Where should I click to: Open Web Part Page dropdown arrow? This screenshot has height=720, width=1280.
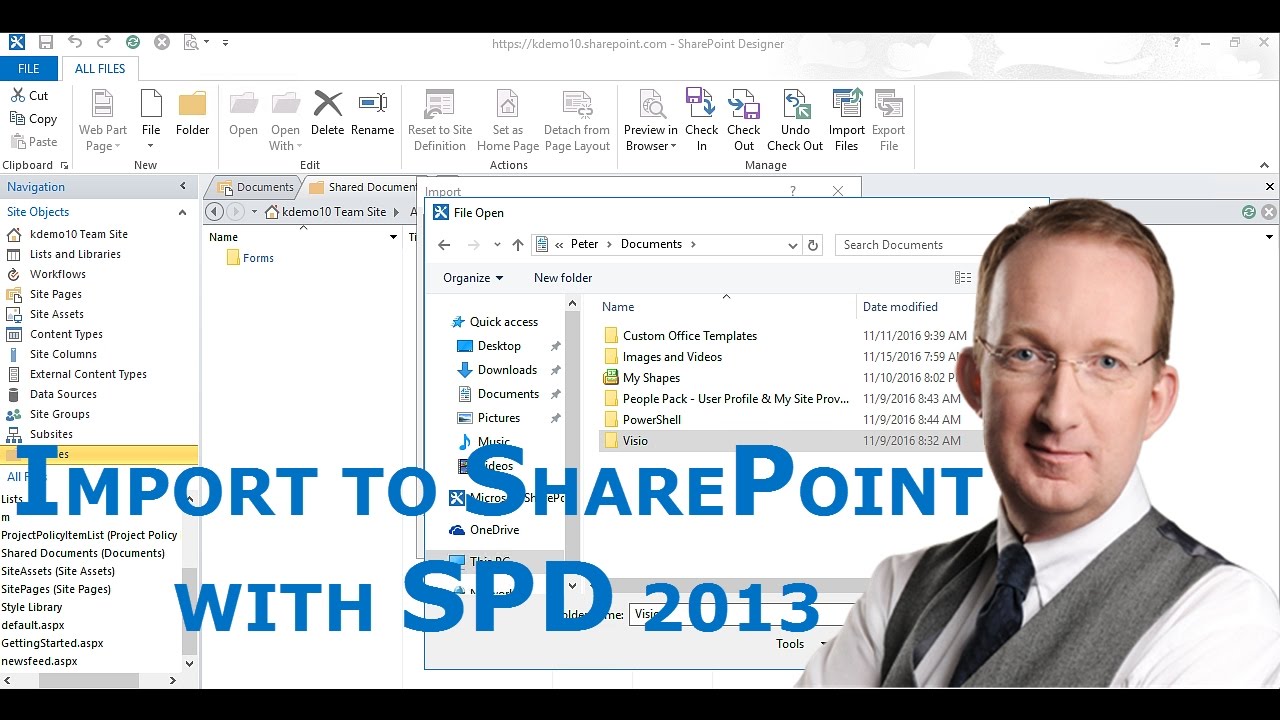117,147
